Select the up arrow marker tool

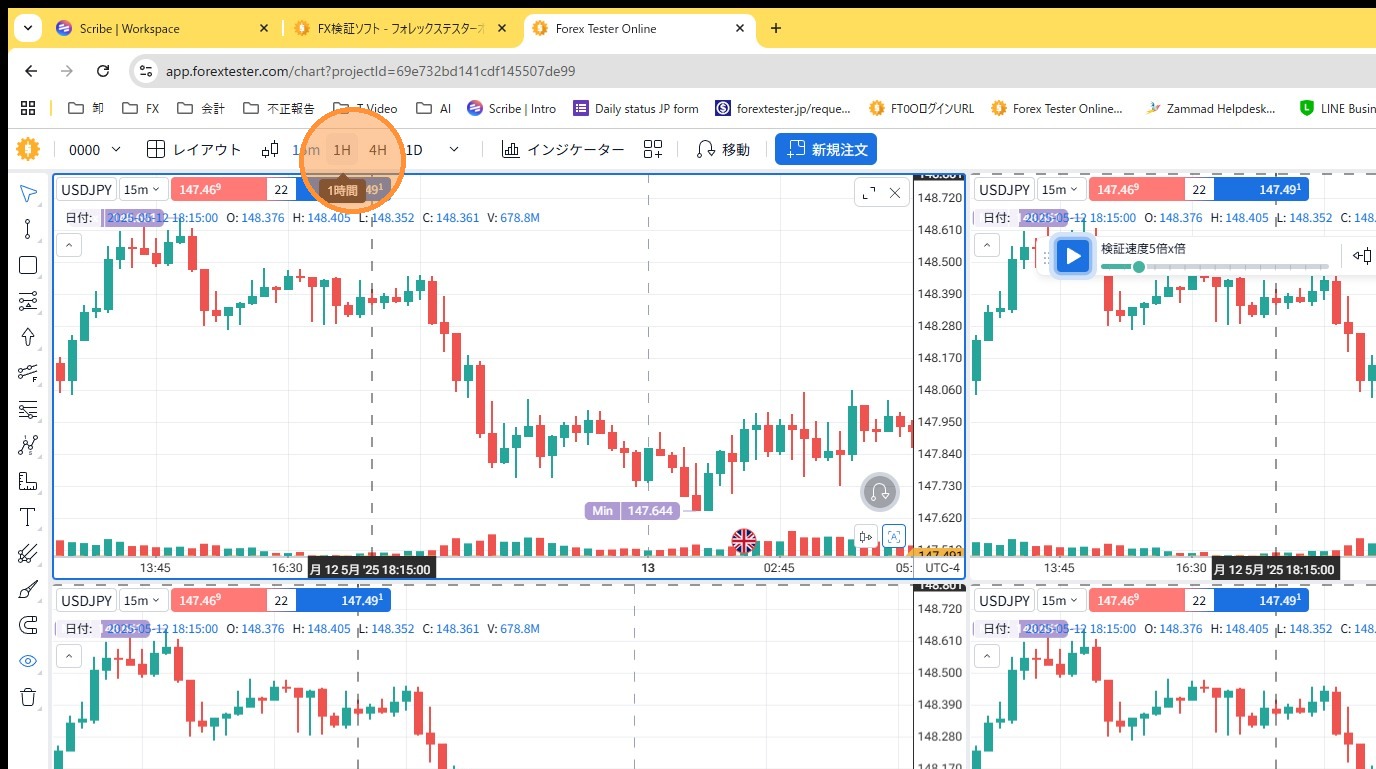[x=28, y=337]
